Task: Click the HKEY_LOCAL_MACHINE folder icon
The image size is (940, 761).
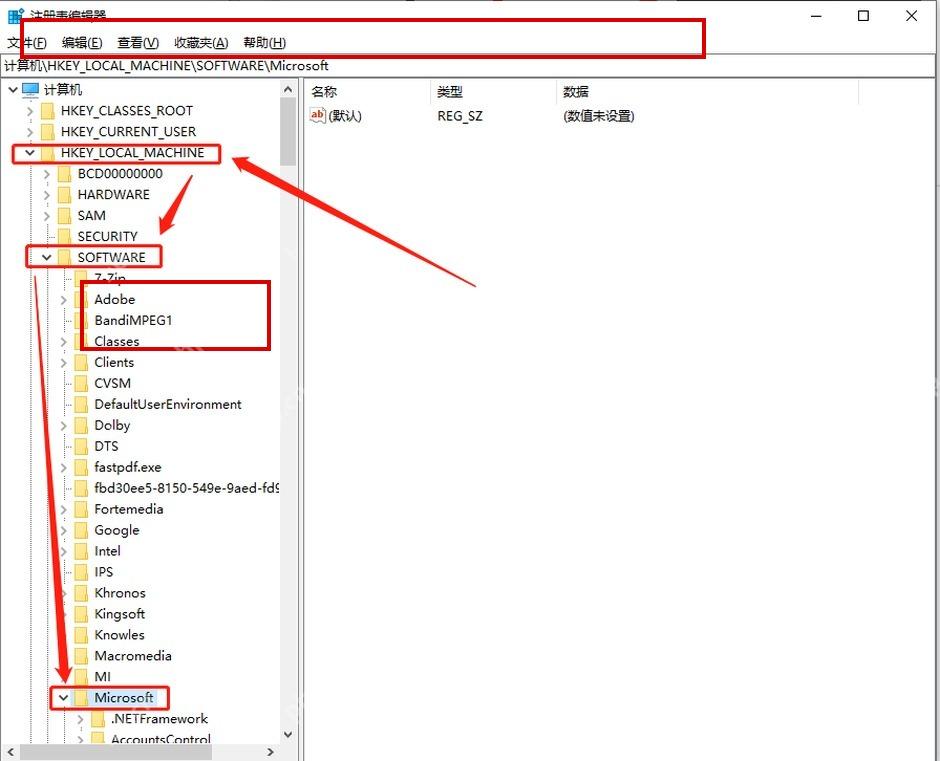Action: point(47,153)
